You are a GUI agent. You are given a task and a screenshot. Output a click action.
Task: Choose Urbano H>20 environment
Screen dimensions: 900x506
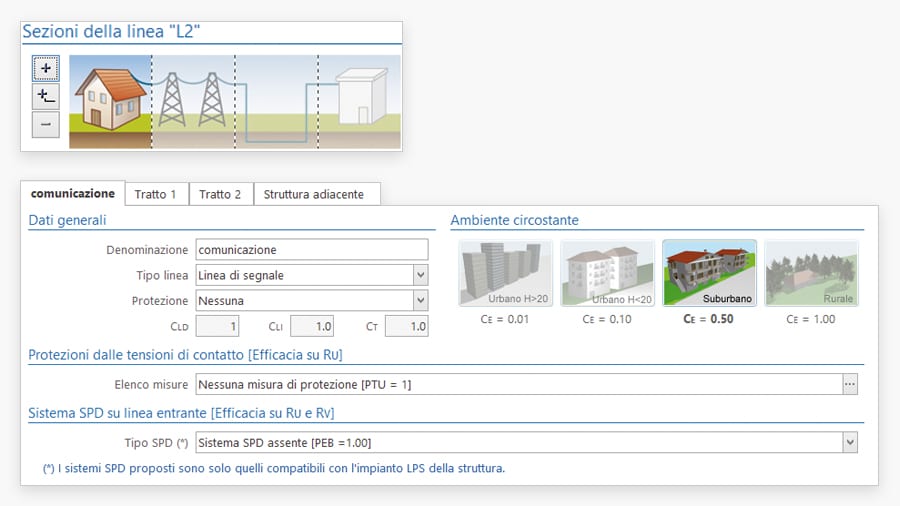[x=505, y=273]
